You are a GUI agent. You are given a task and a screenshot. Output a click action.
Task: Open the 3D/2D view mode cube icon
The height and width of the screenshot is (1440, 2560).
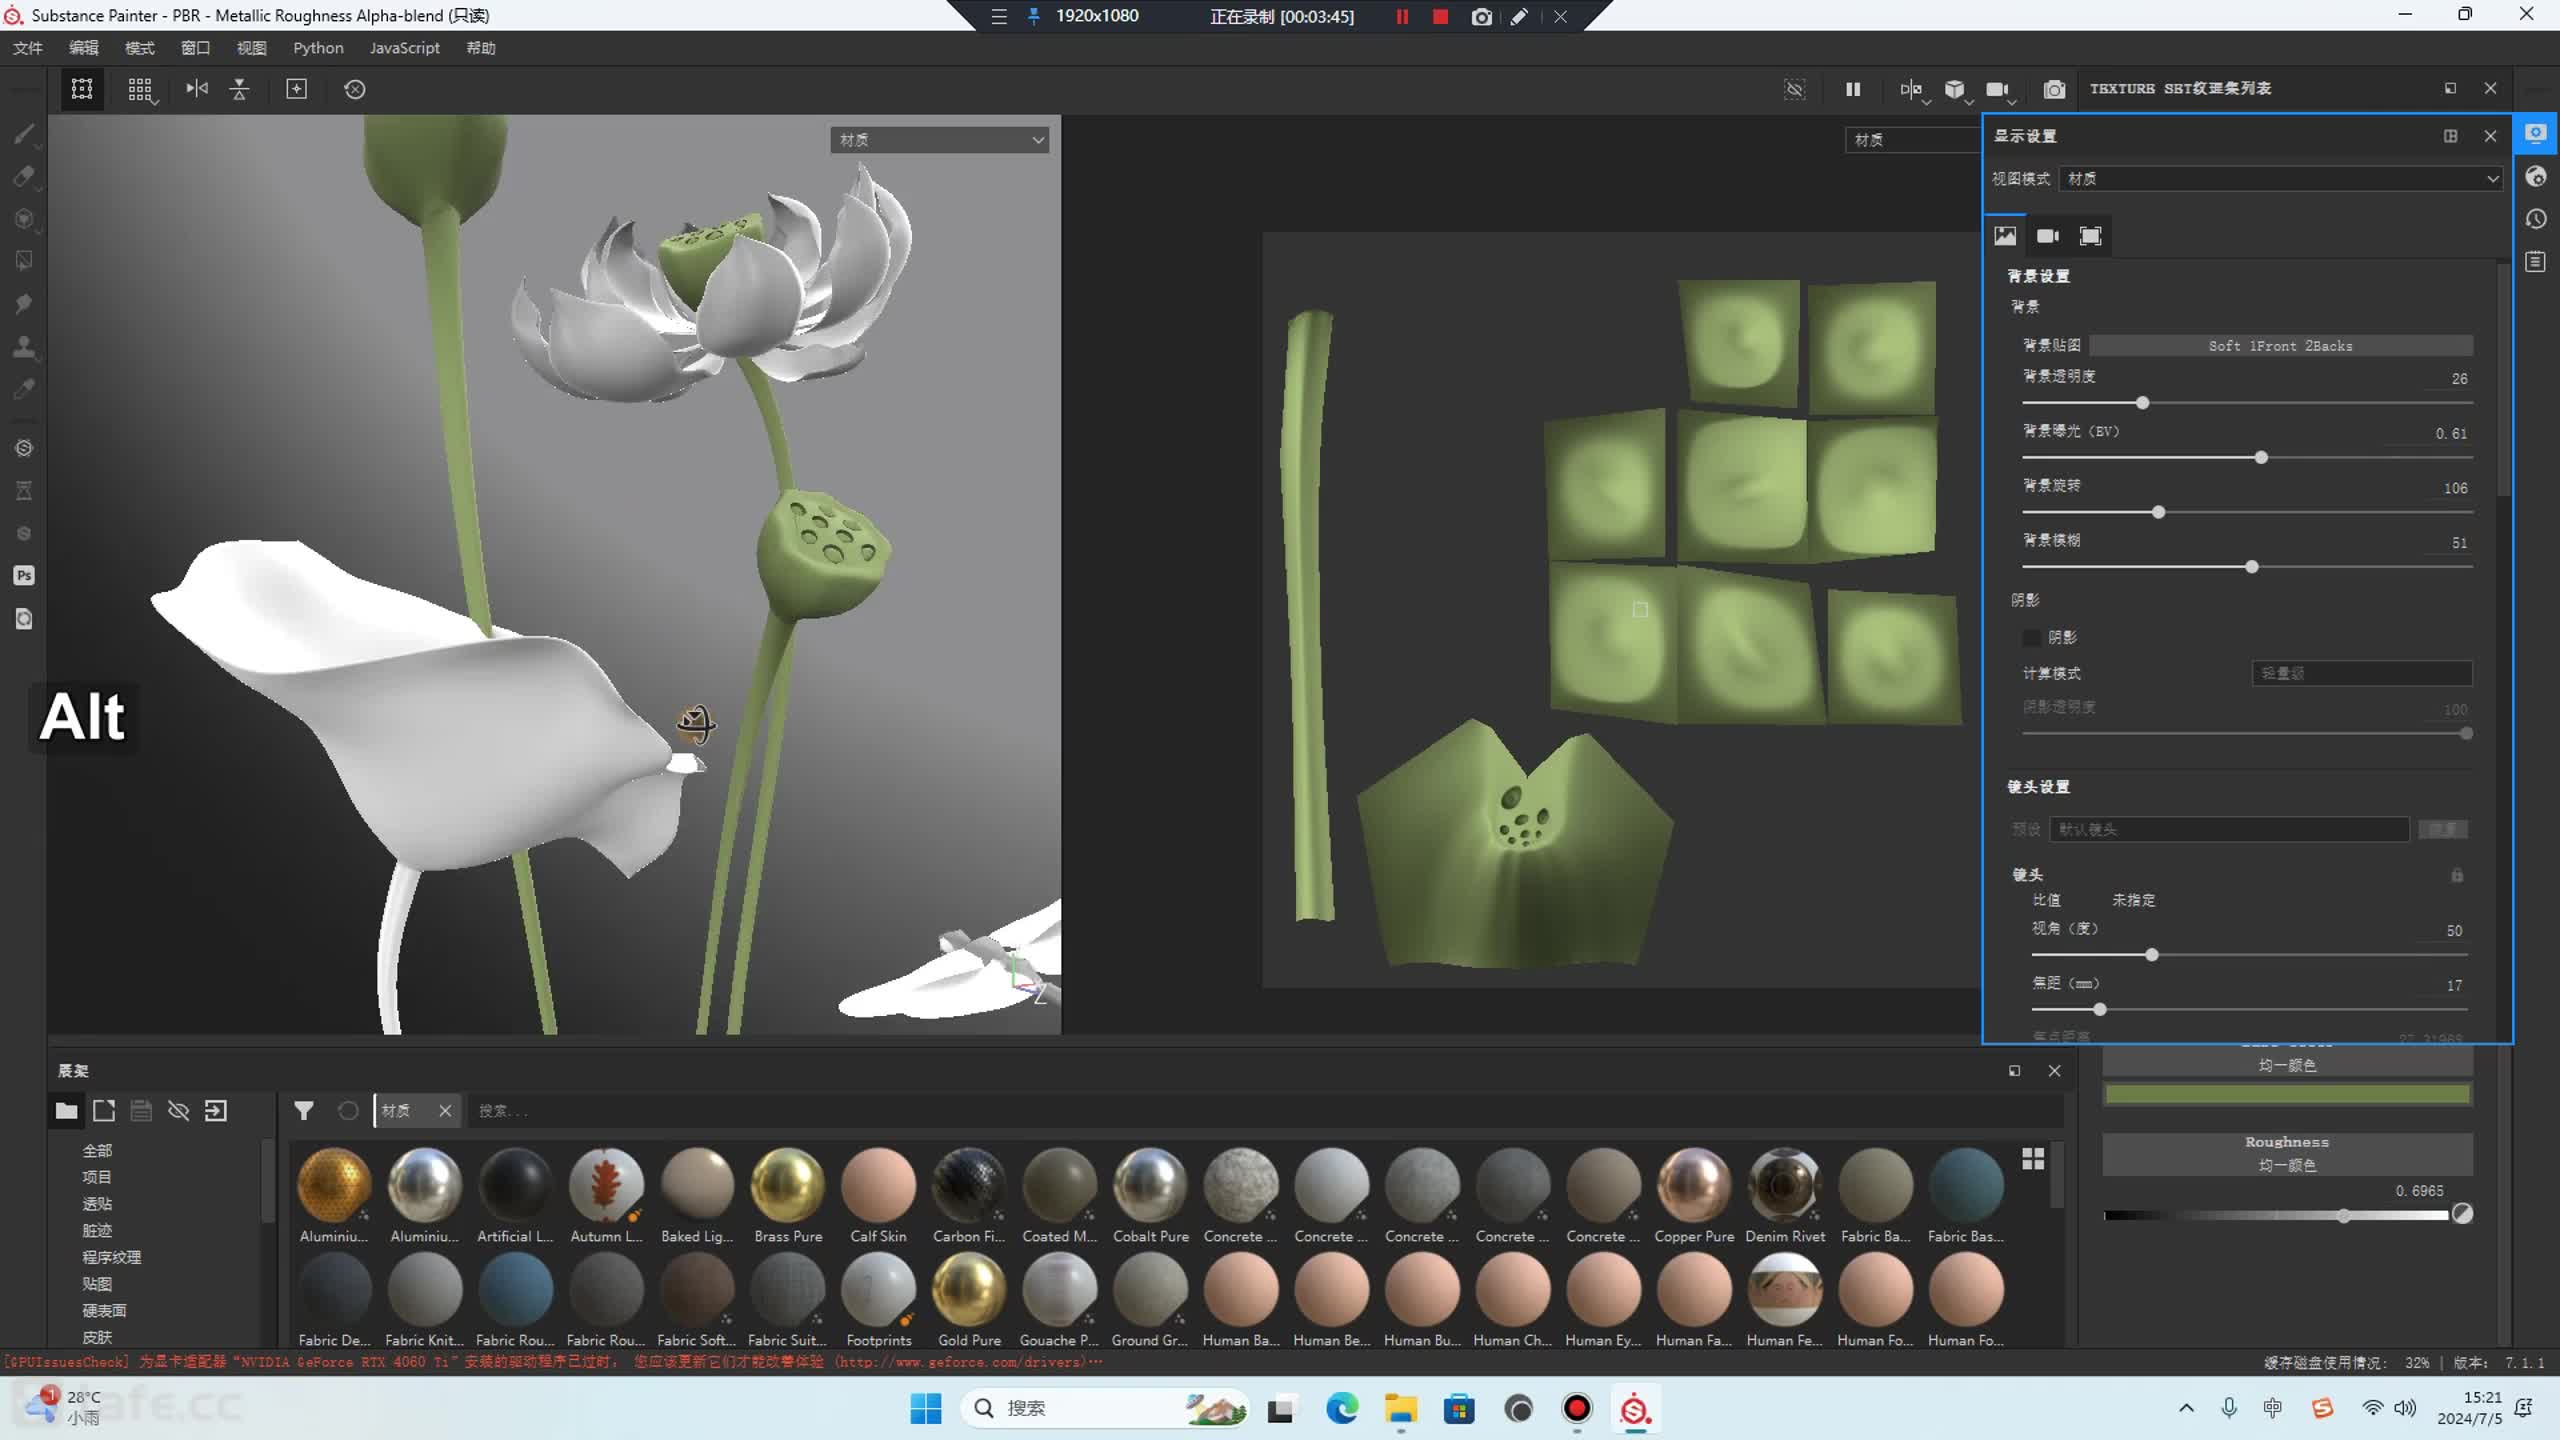click(x=1955, y=90)
